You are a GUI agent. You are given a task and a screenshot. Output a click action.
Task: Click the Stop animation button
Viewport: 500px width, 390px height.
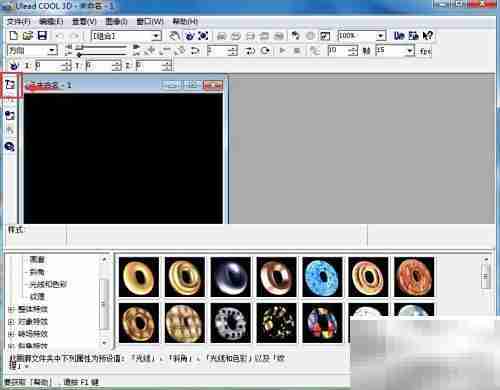coord(297,51)
